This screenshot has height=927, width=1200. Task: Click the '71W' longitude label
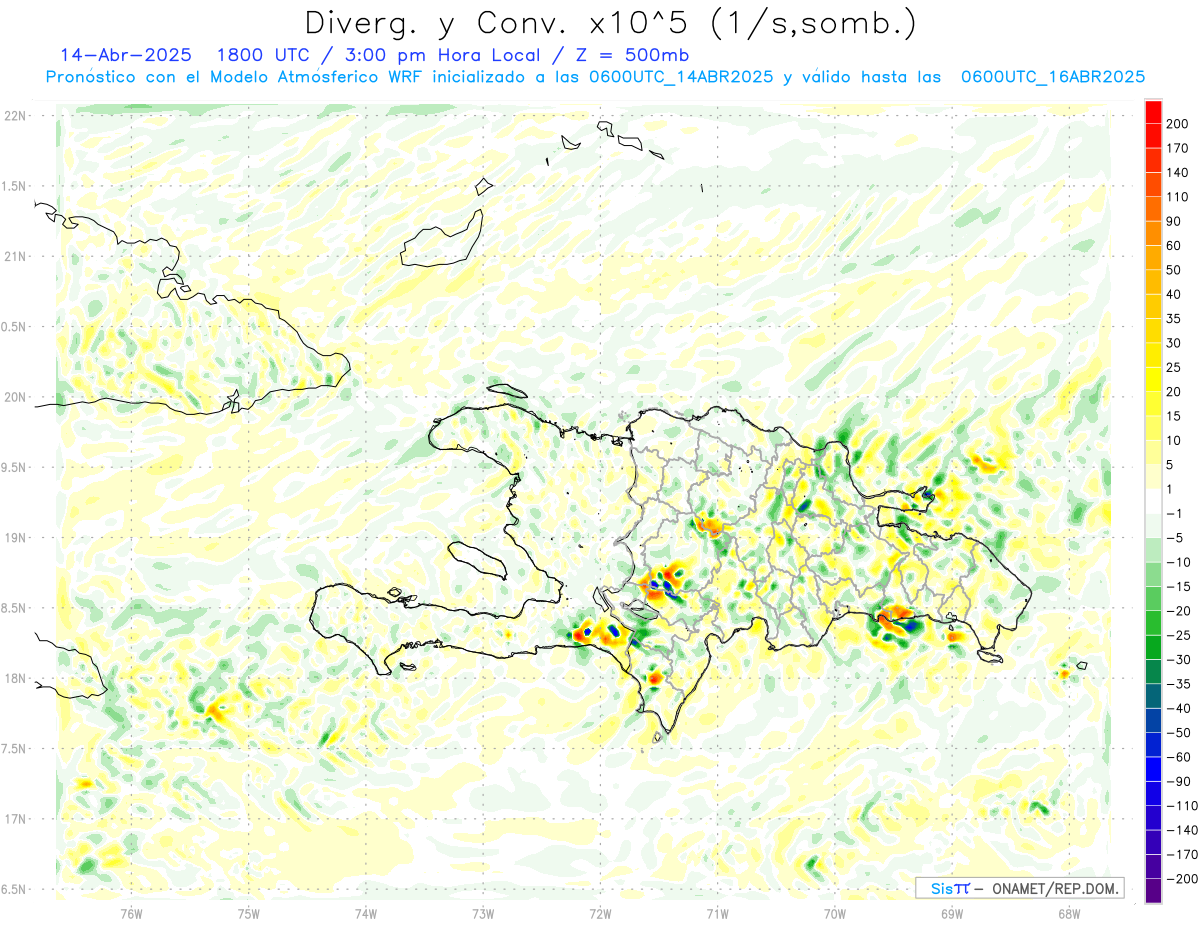pos(717,912)
